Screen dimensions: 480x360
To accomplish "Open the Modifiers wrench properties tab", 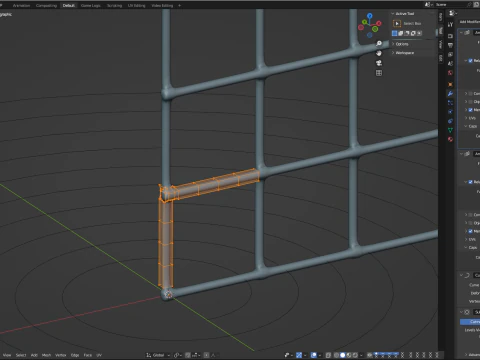I will pyautogui.click(x=450, y=94).
